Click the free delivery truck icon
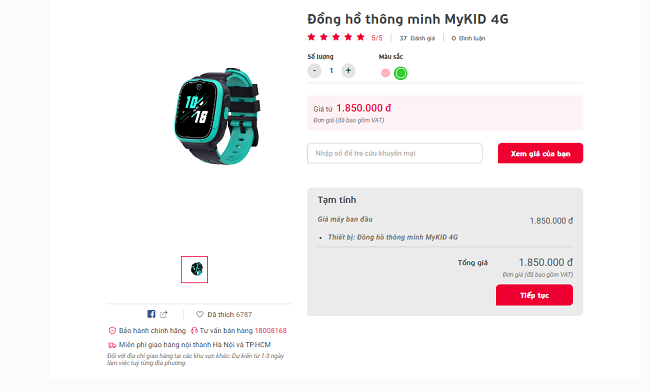This screenshot has width=650, height=392. point(112,345)
